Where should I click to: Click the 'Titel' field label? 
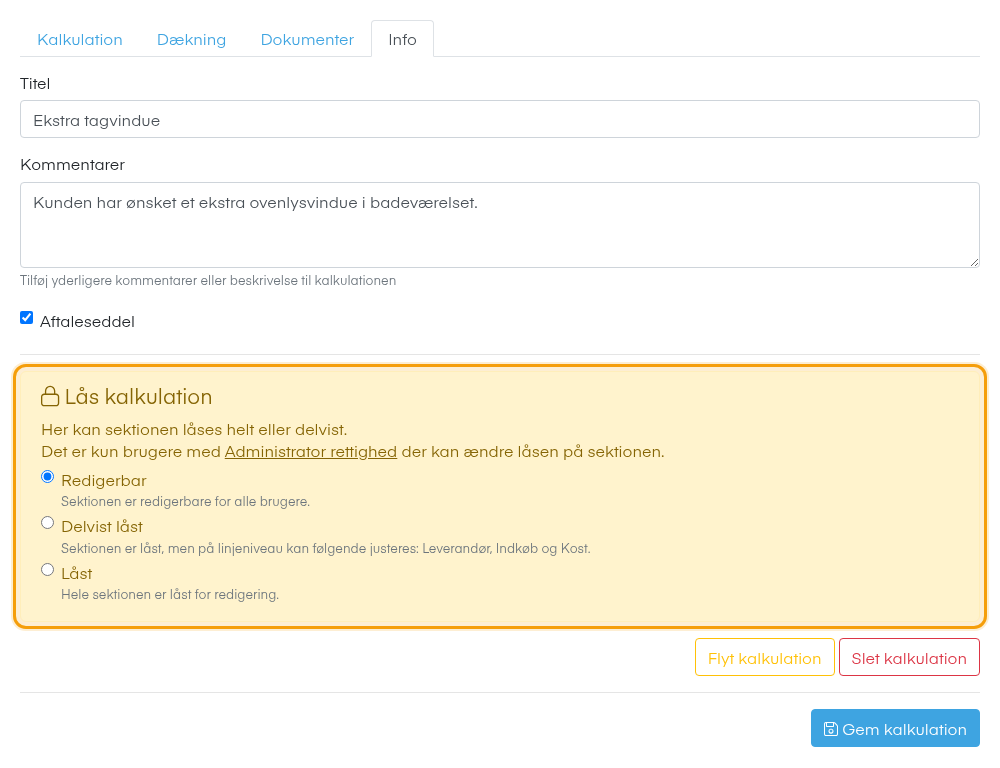pyautogui.click(x=35, y=84)
